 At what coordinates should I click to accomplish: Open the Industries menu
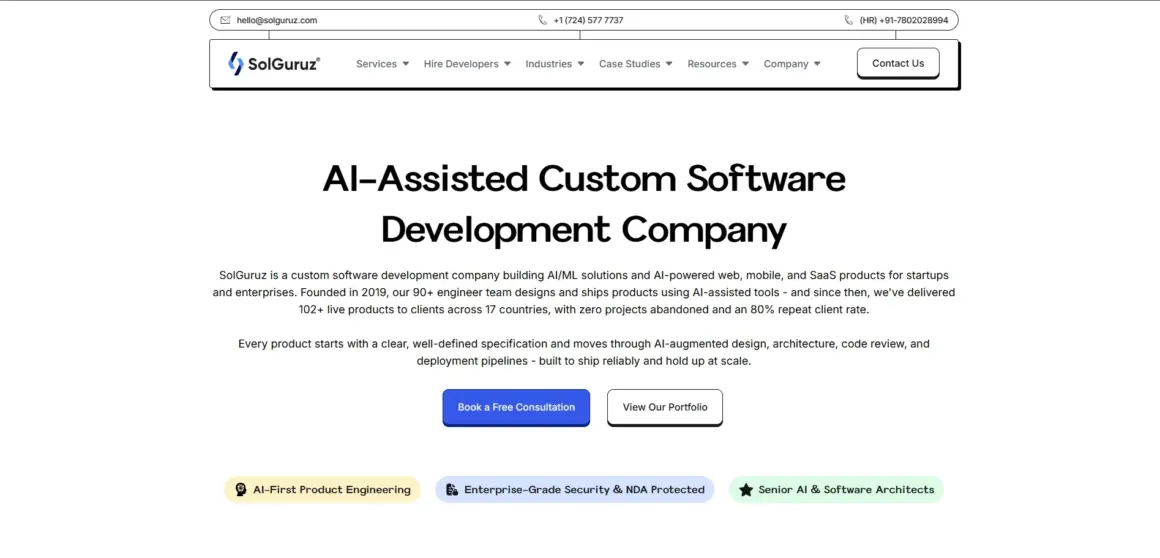coord(549,64)
